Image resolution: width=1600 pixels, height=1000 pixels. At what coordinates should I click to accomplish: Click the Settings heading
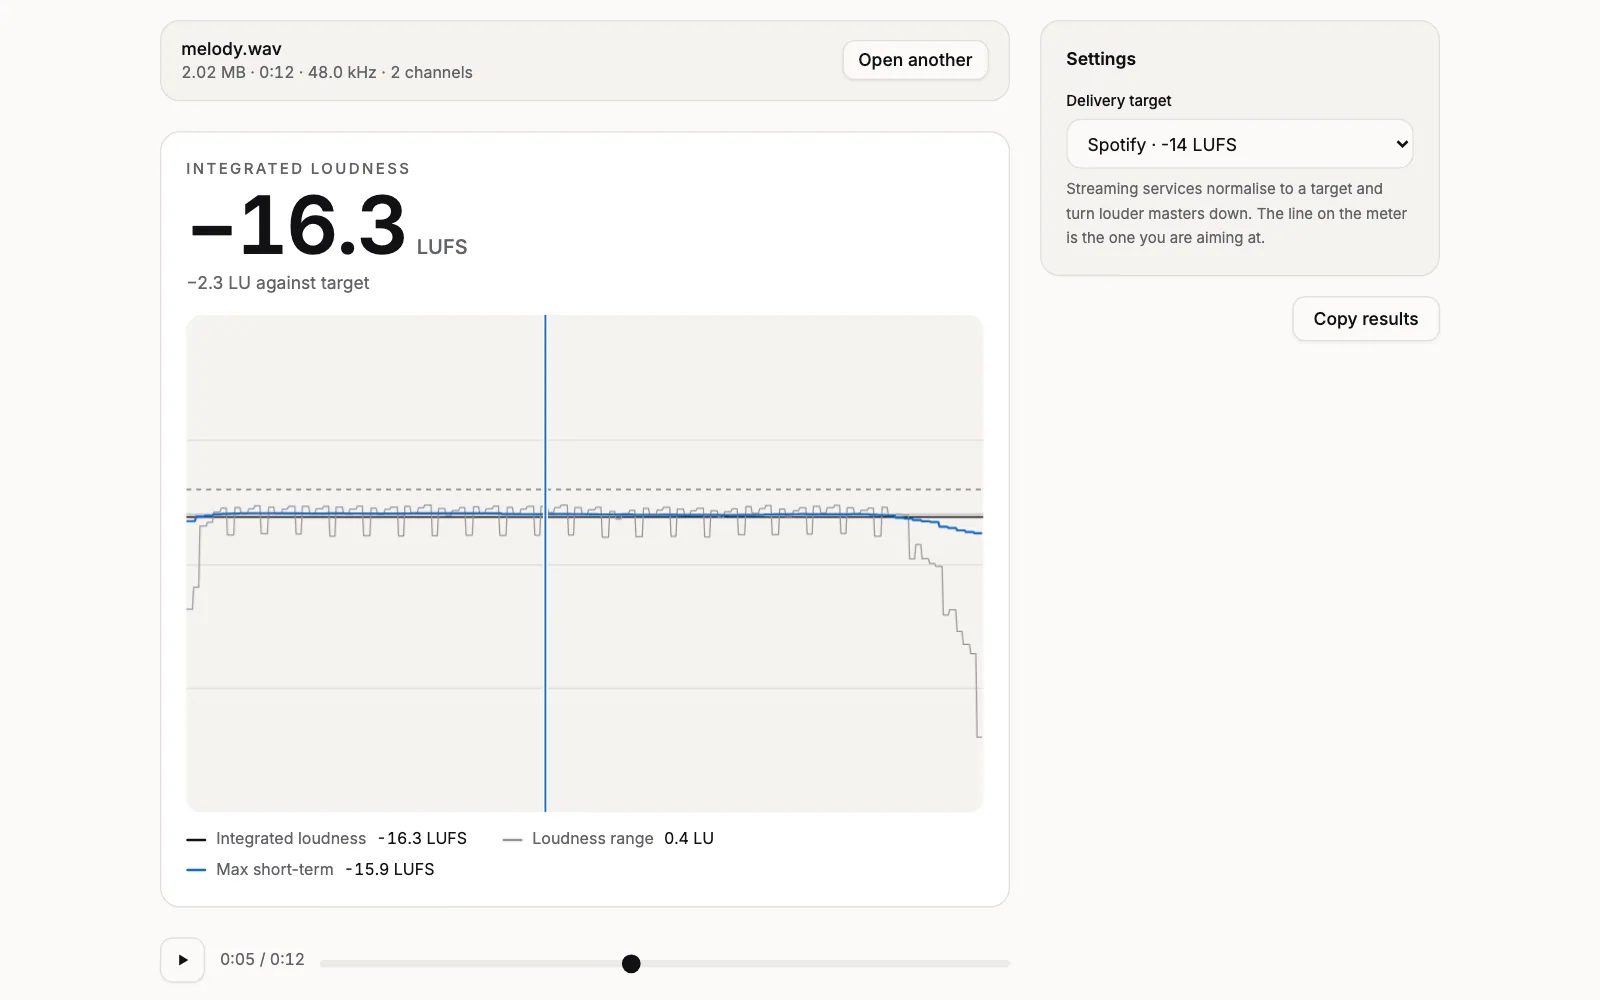tap(1101, 59)
